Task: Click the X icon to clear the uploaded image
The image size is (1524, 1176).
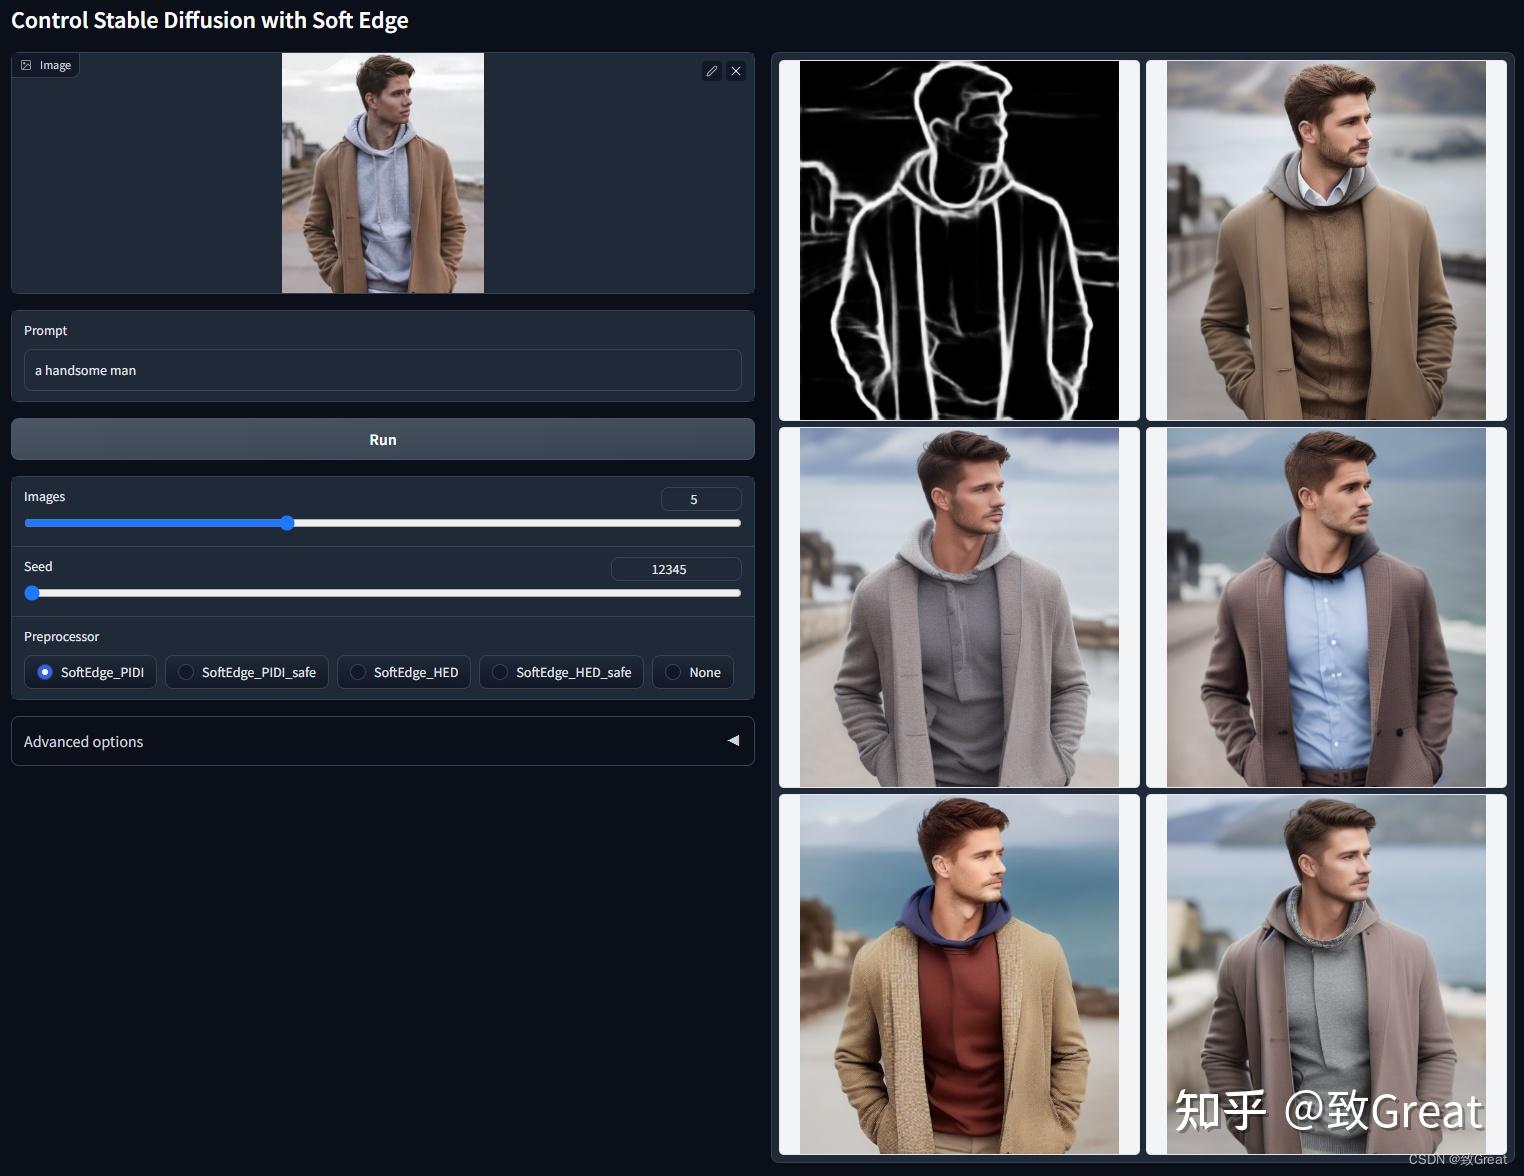Action: point(736,71)
